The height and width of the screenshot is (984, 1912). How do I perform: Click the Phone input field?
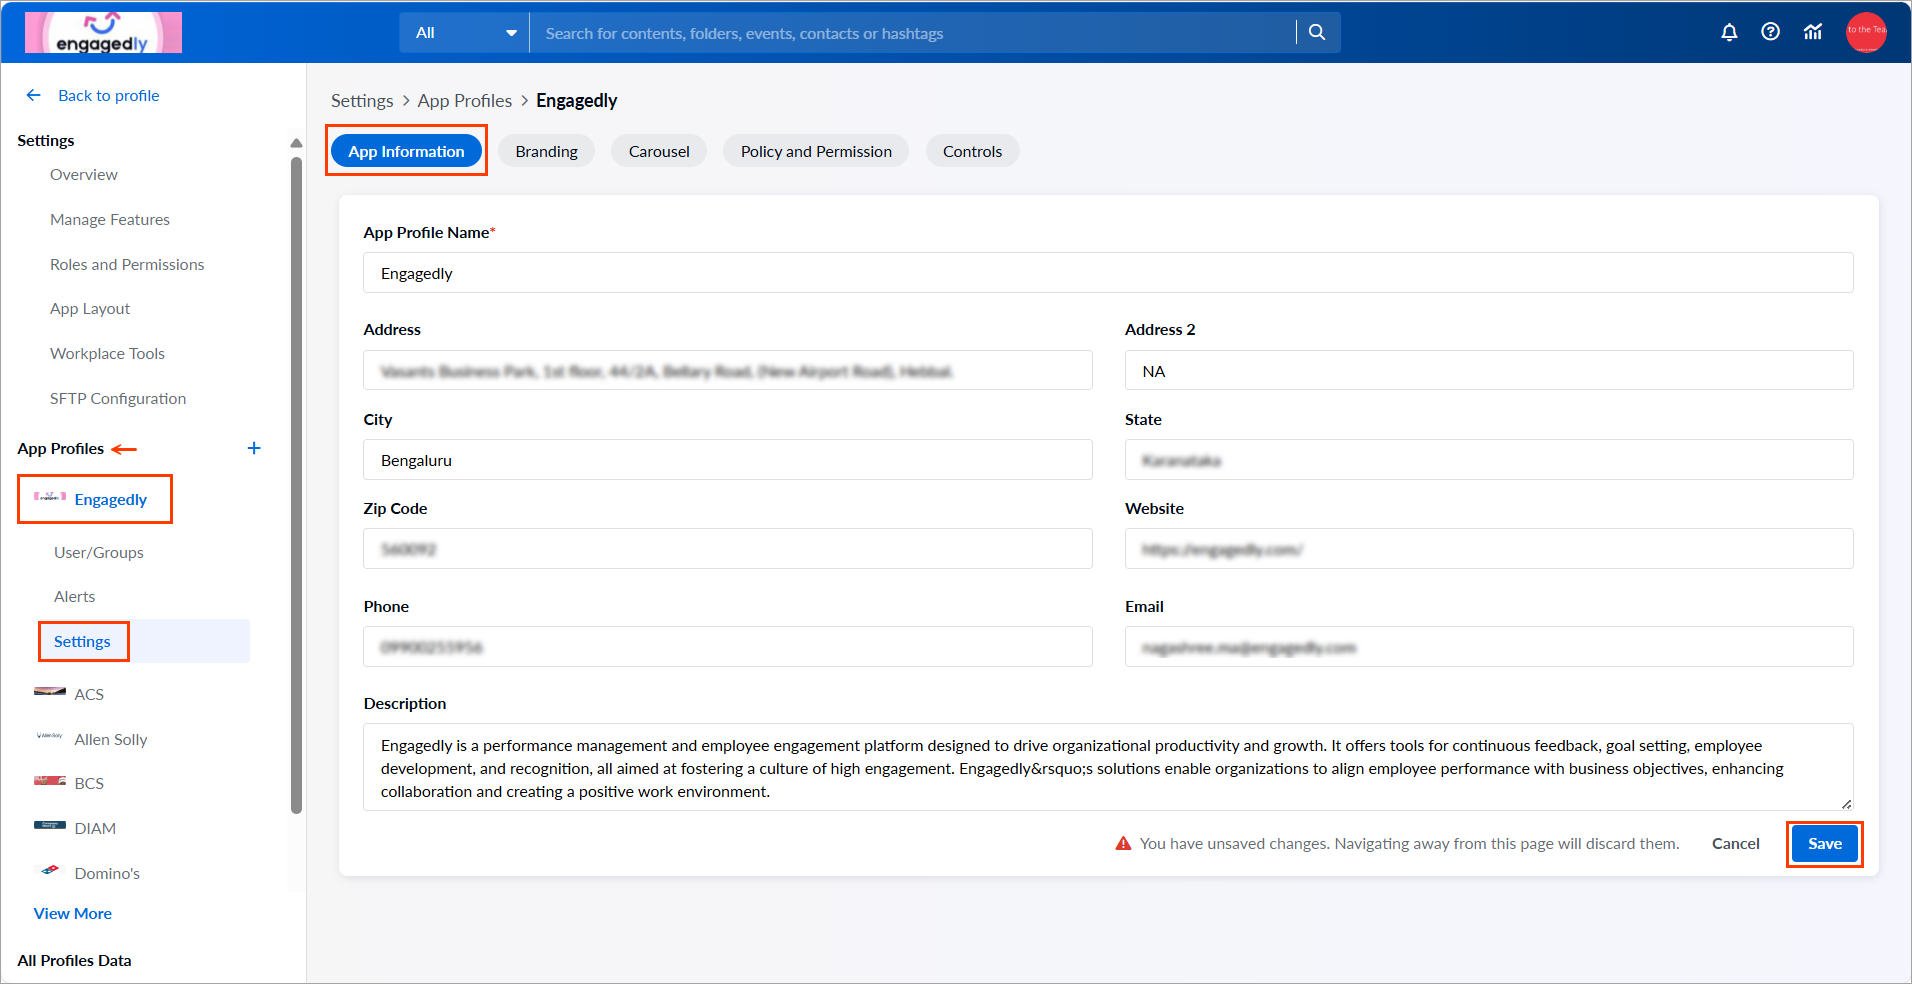tap(727, 646)
